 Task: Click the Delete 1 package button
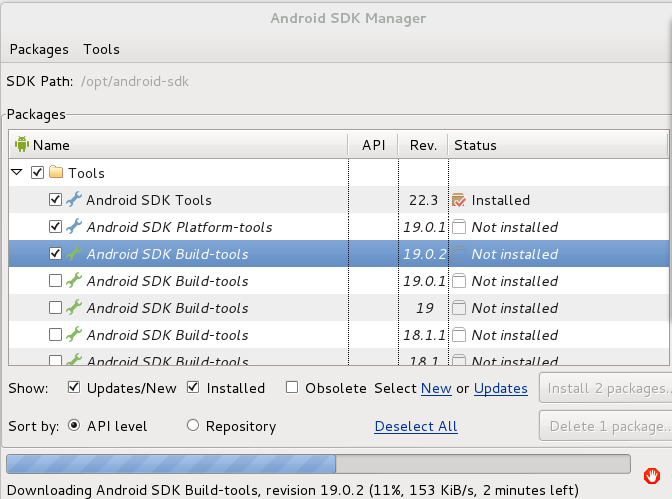coord(606,426)
